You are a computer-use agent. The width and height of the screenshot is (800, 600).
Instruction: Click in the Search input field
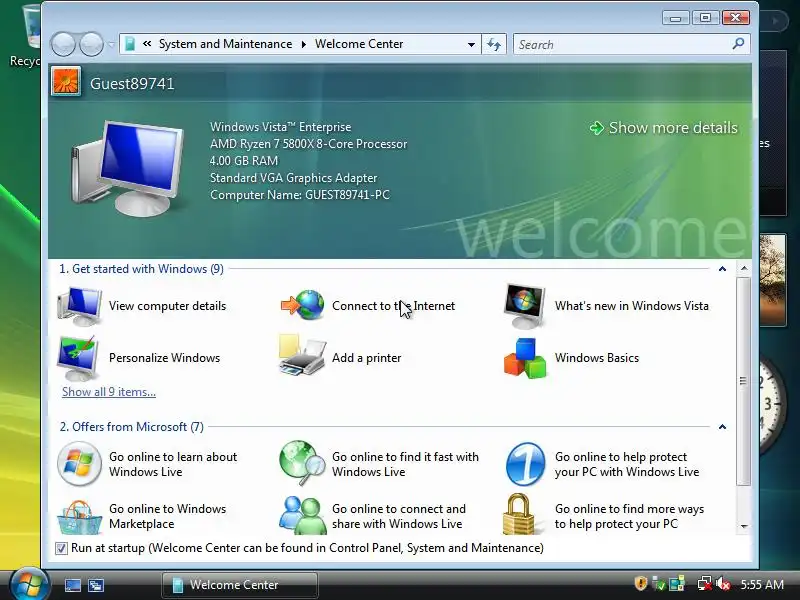coord(622,44)
